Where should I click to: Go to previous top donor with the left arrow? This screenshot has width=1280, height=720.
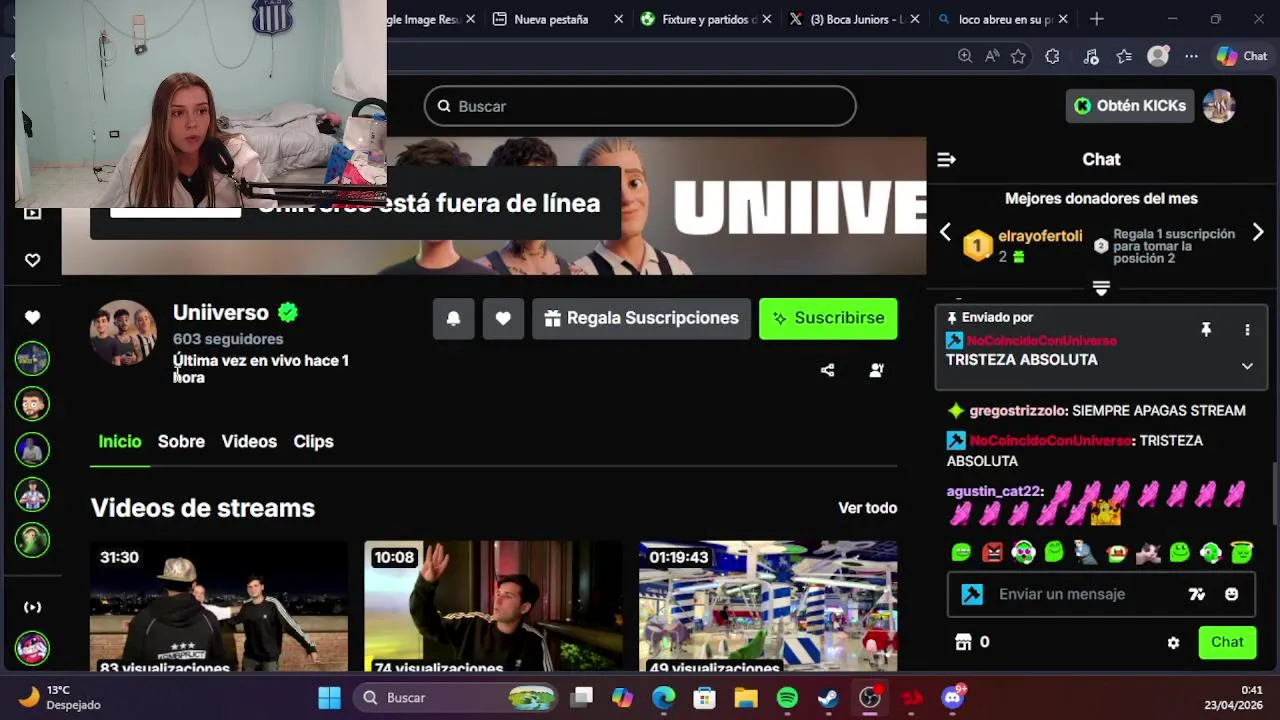(x=945, y=232)
